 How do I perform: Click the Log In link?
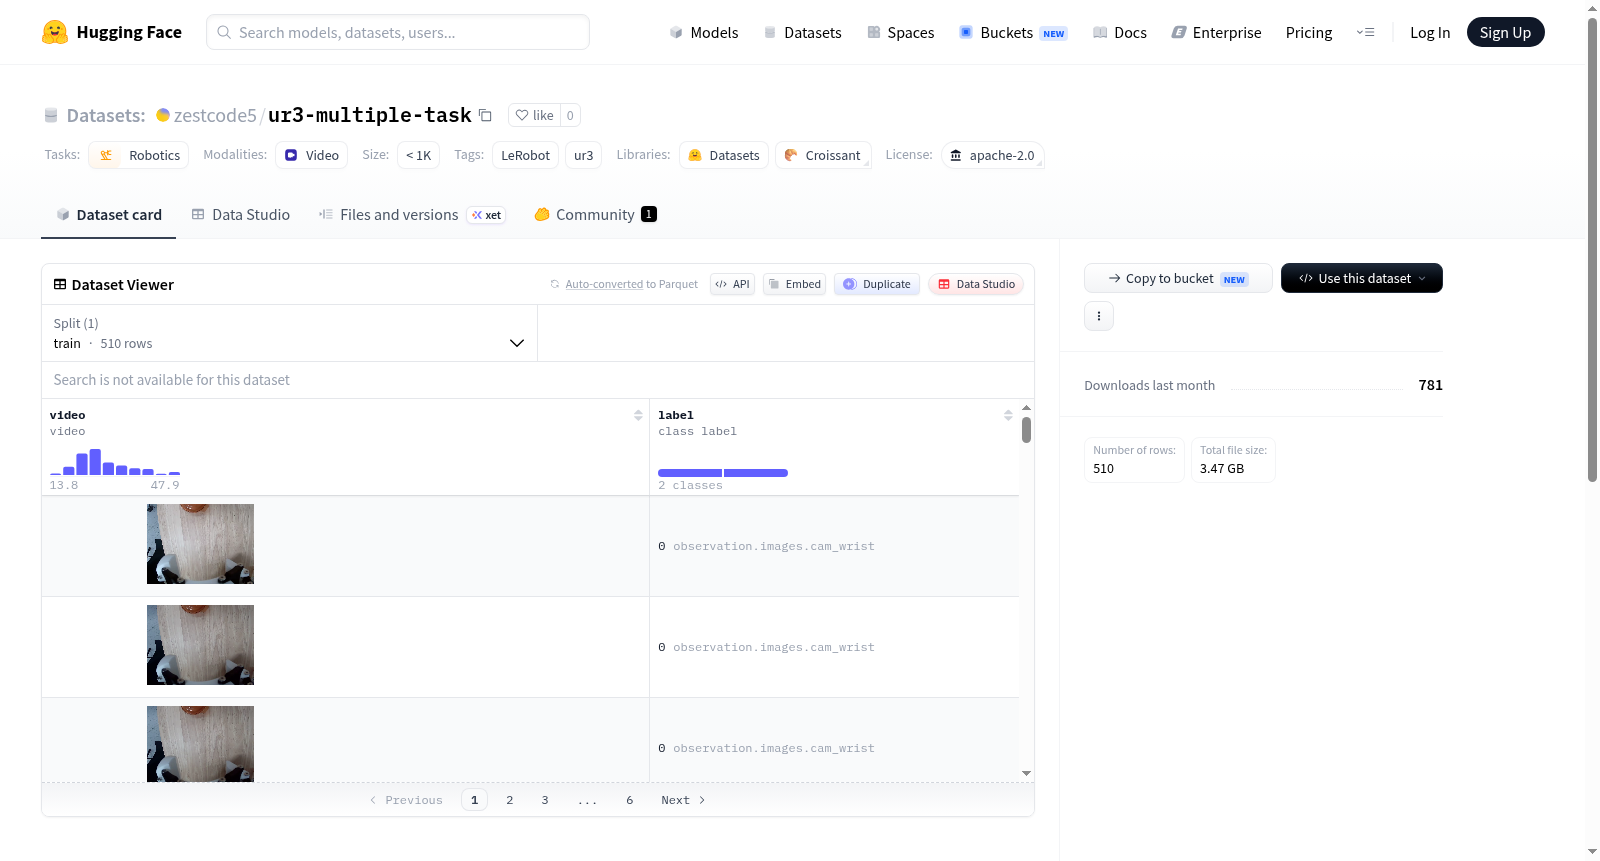coord(1430,33)
